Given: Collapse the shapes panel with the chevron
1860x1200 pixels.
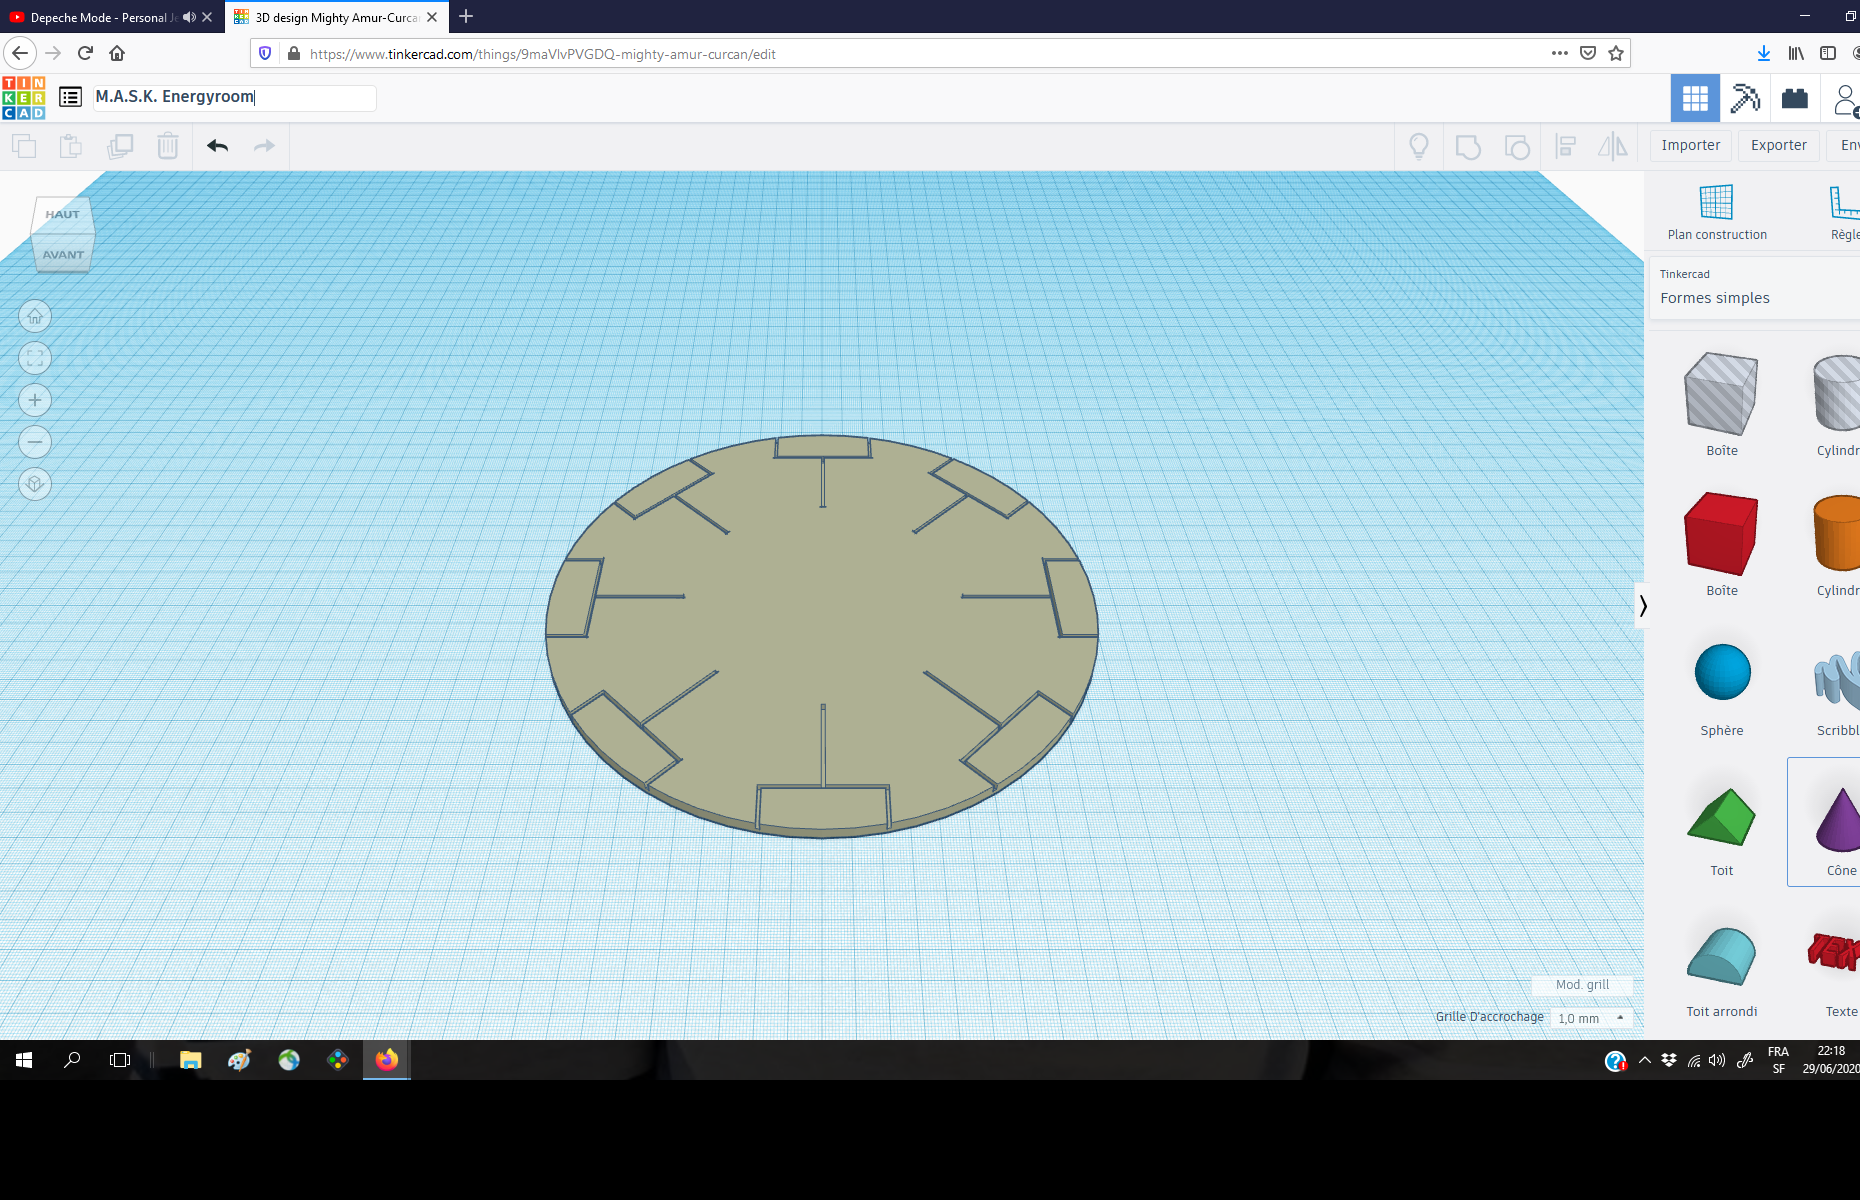Looking at the screenshot, I should coord(1642,605).
